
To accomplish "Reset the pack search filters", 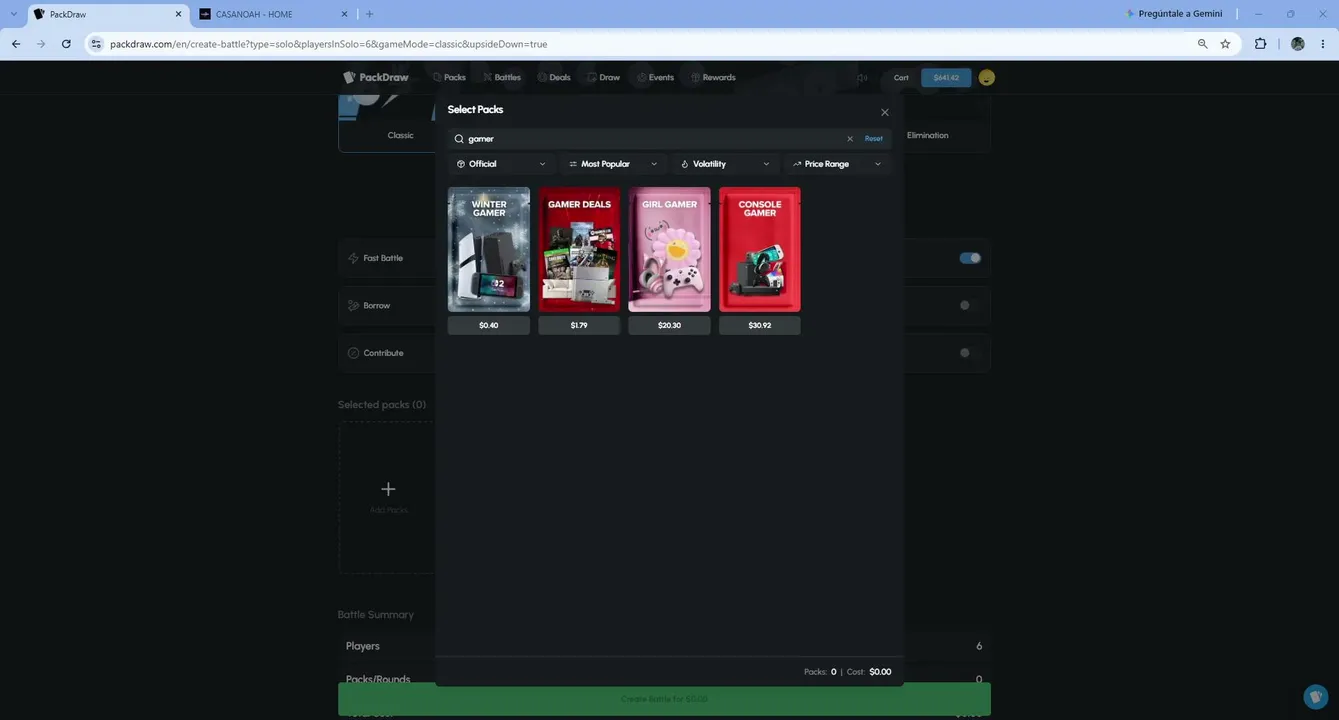I will coord(874,139).
